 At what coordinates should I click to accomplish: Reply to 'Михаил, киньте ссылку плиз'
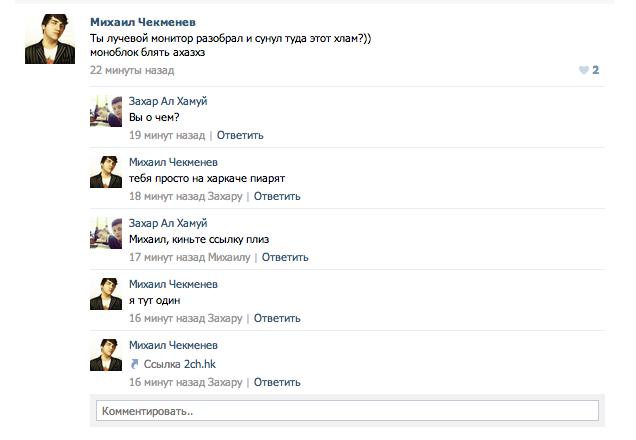[x=285, y=258]
